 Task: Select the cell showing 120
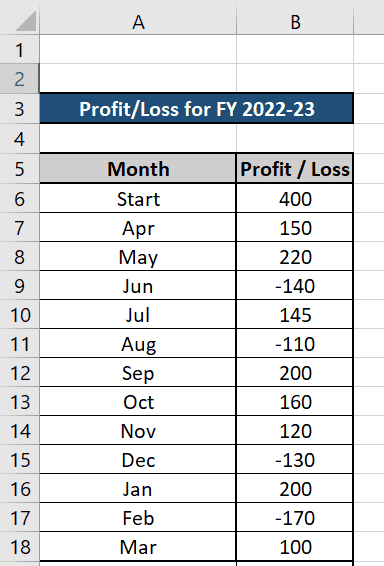click(x=295, y=430)
